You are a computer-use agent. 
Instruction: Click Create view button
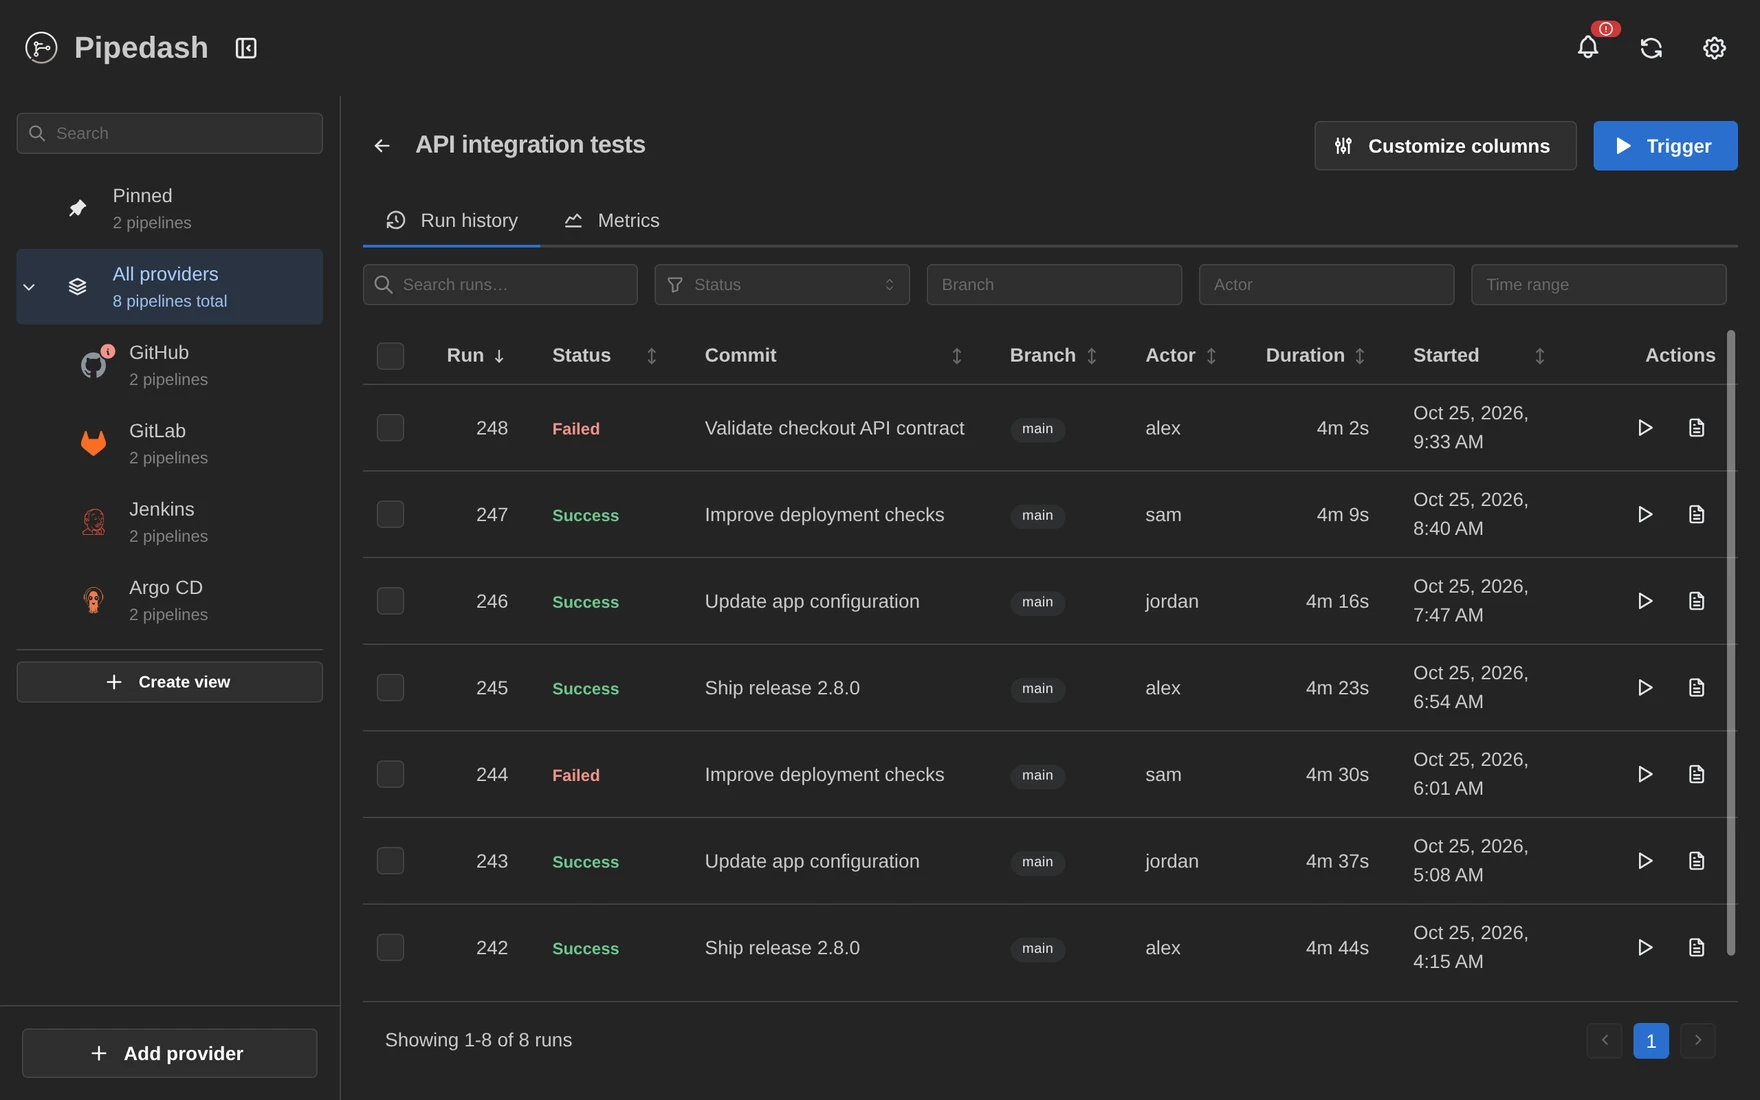[170, 682]
